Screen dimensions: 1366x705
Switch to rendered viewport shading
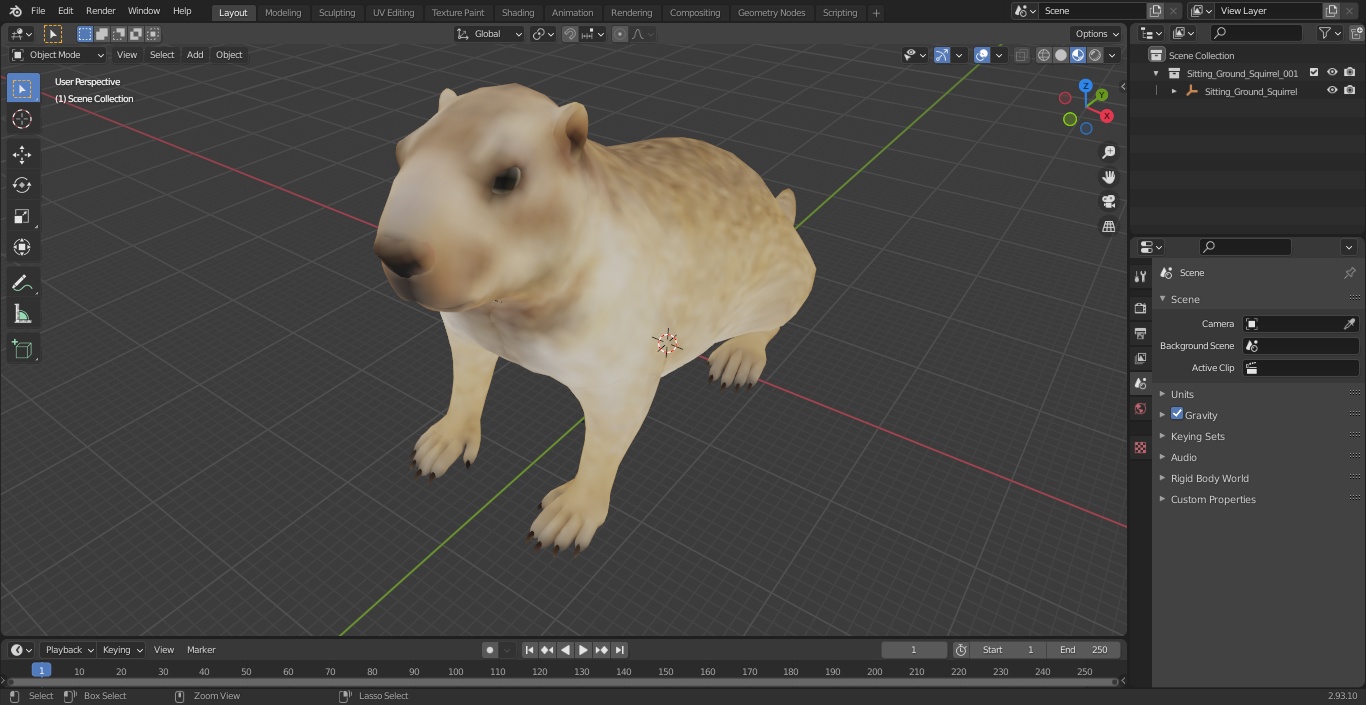coord(1095,55)
